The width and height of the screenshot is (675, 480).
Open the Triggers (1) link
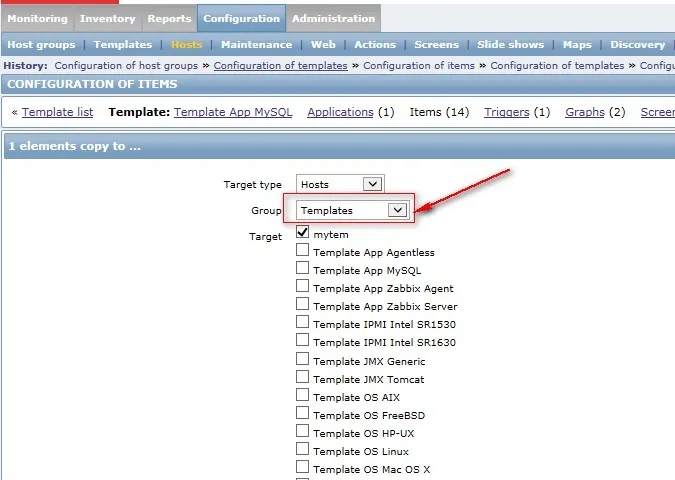[x=507, y=112]
